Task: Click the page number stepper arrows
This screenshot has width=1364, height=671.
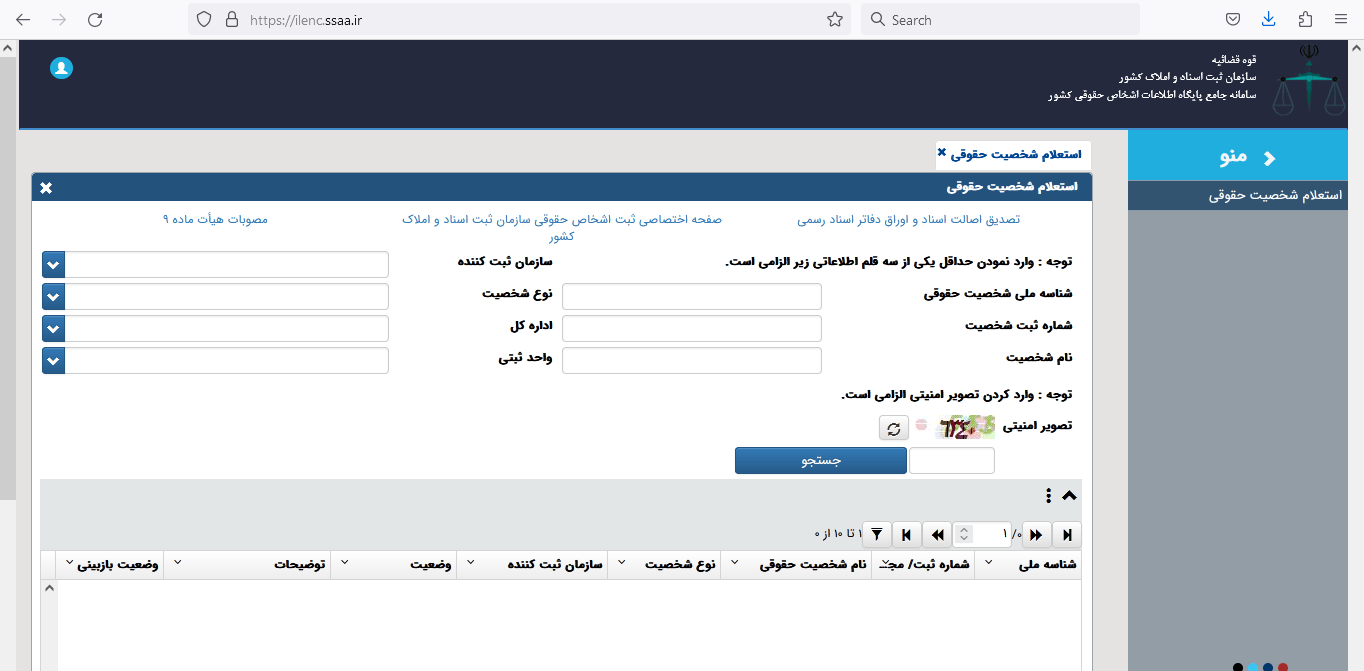Action: [963, 534]
